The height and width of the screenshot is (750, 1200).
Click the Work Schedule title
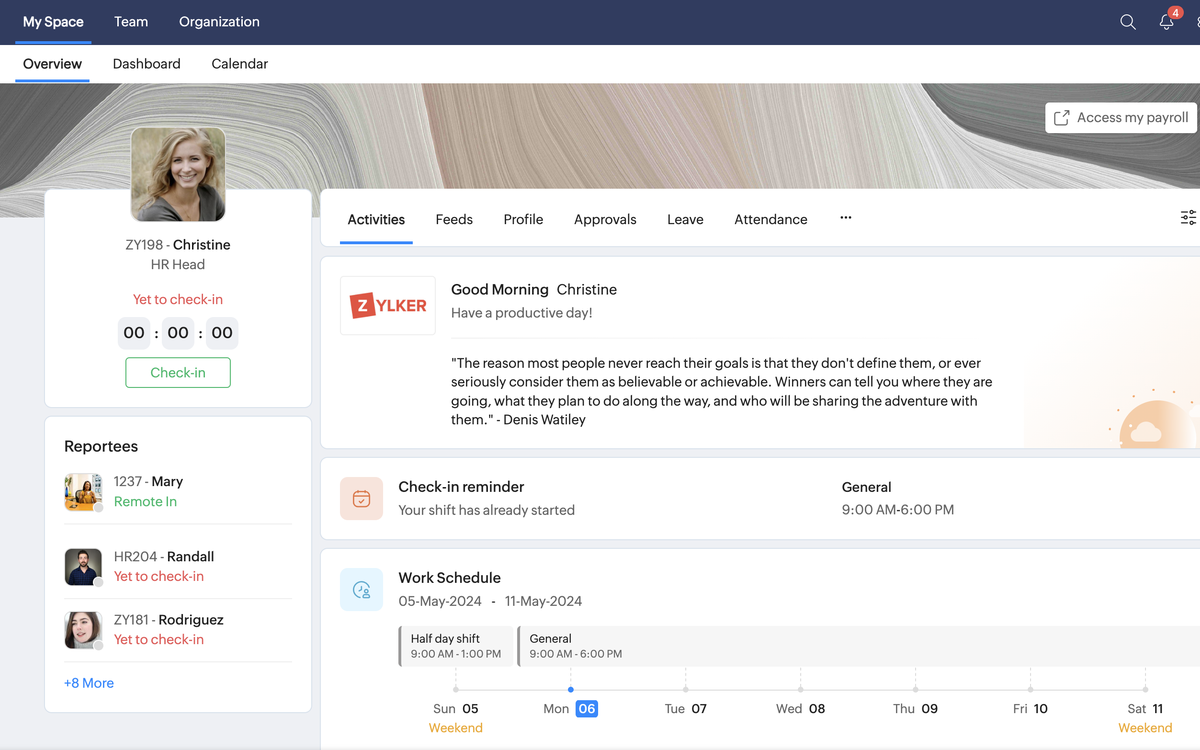pyautogui.click(x=449, y=578)
